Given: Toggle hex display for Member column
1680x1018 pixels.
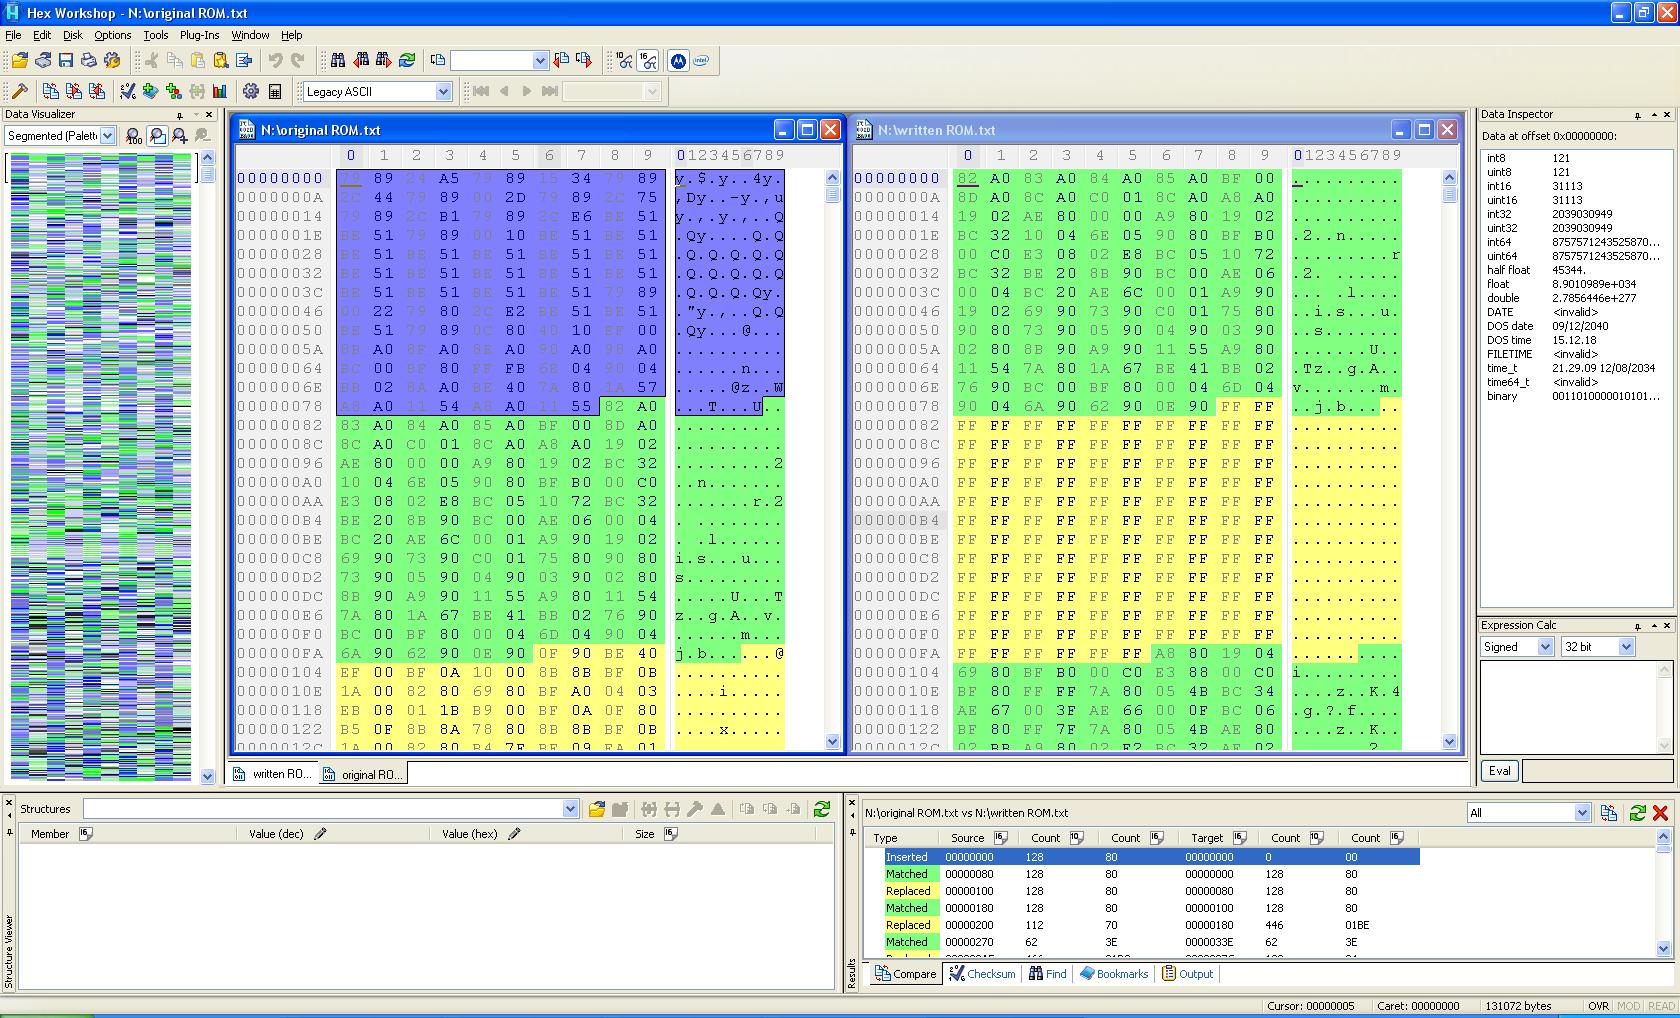Looking at the screenshot, I should tap(86, 834).
